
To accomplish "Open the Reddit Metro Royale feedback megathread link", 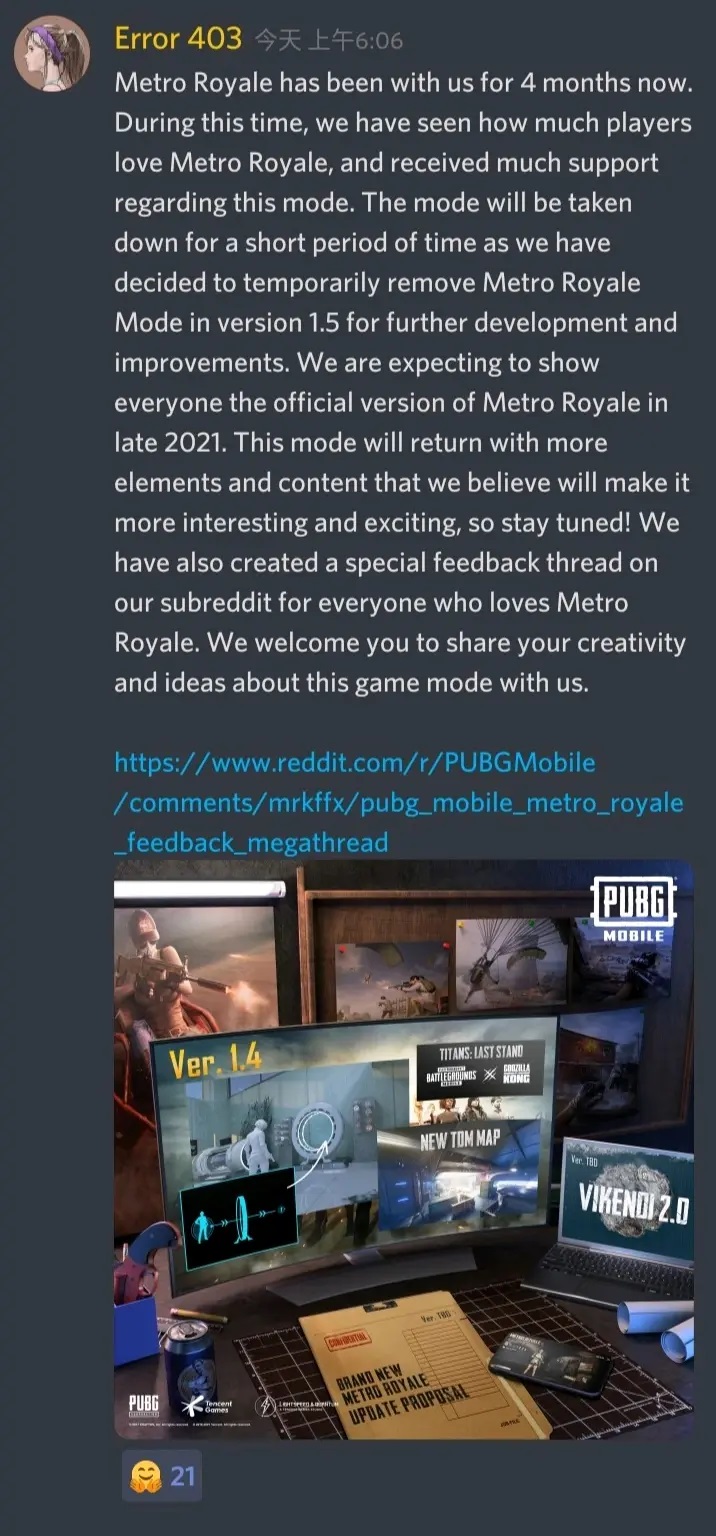I will pos(399,802).
